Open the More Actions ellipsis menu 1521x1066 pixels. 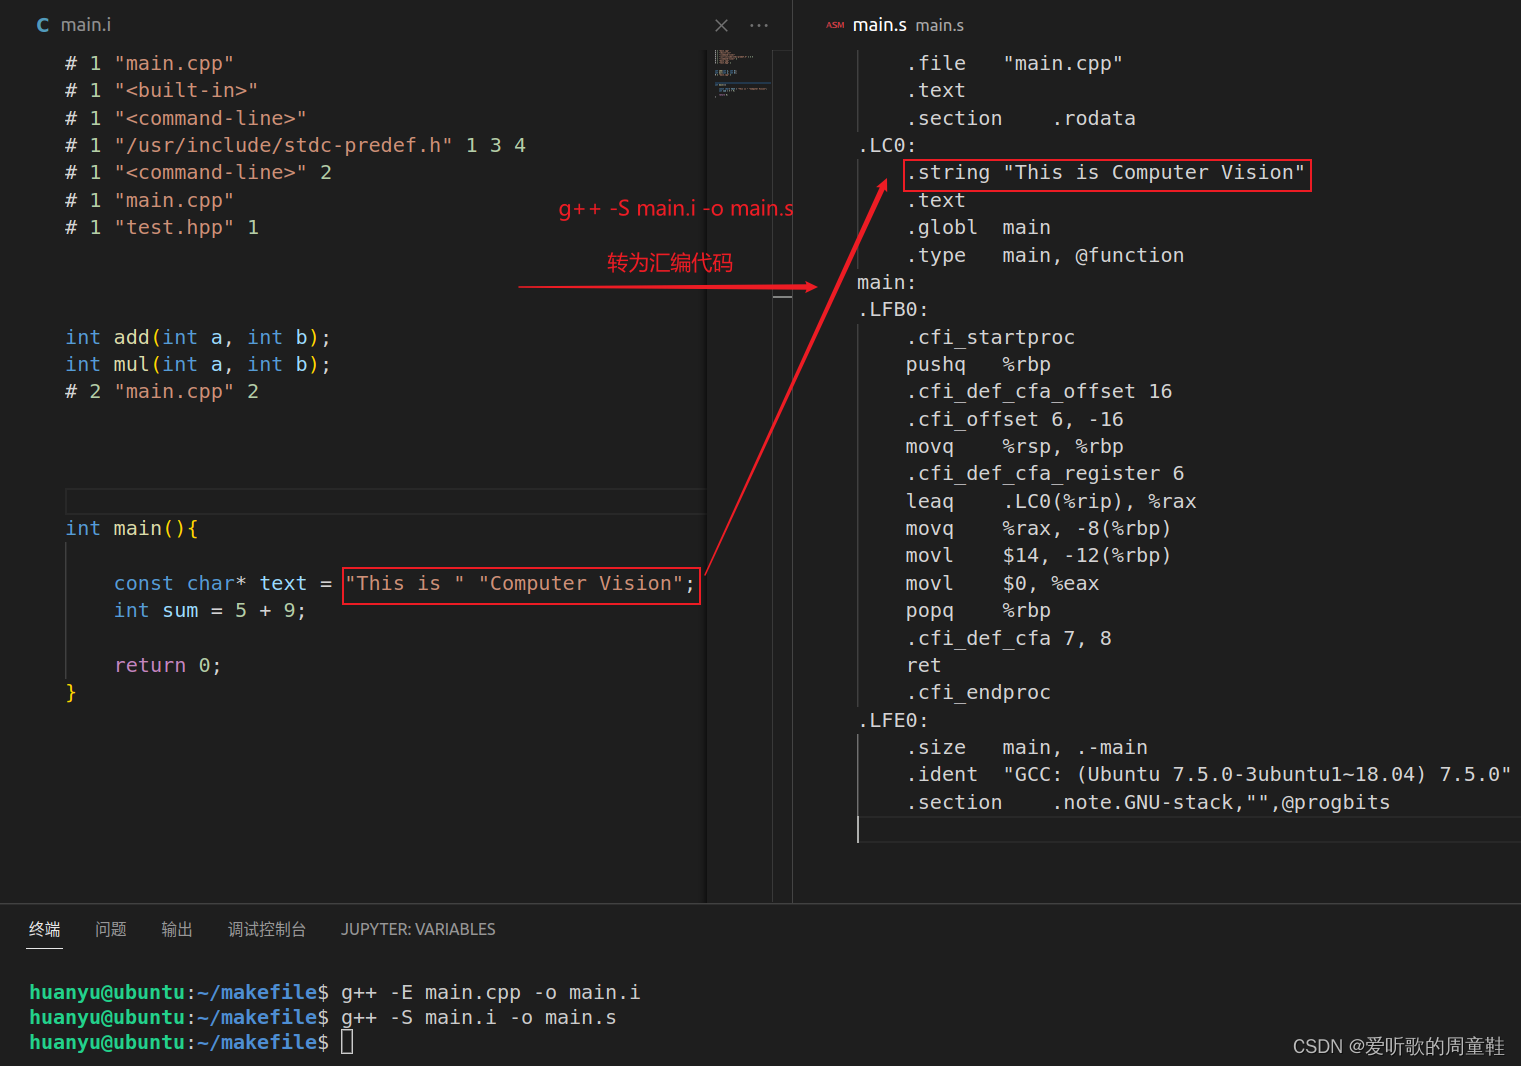tap(759, 25)
